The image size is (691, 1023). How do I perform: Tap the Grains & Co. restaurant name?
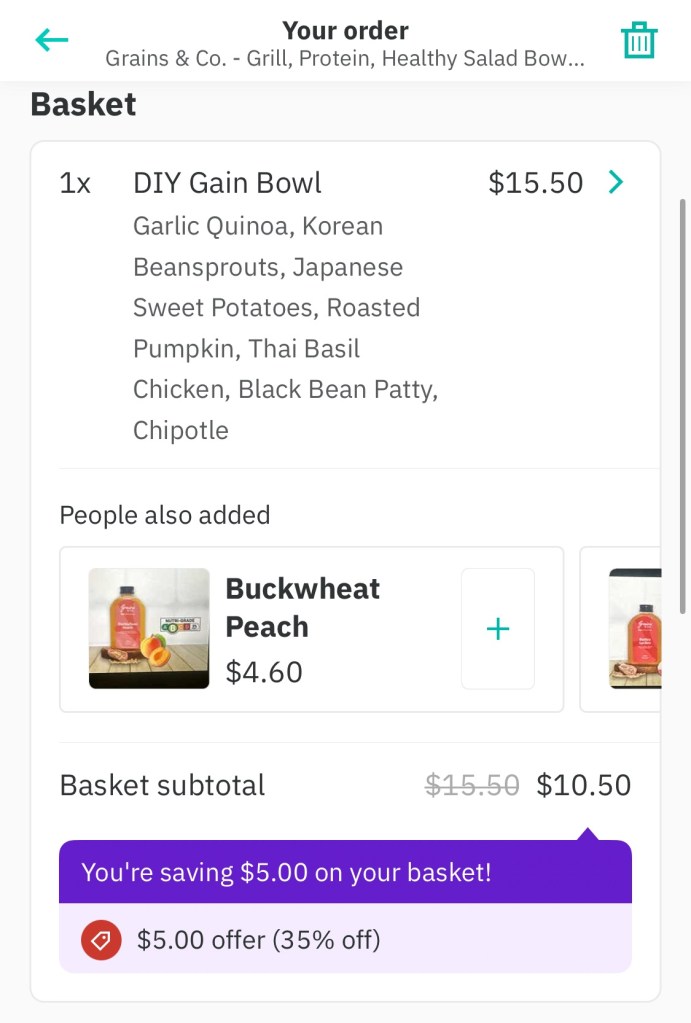(345, 58)
